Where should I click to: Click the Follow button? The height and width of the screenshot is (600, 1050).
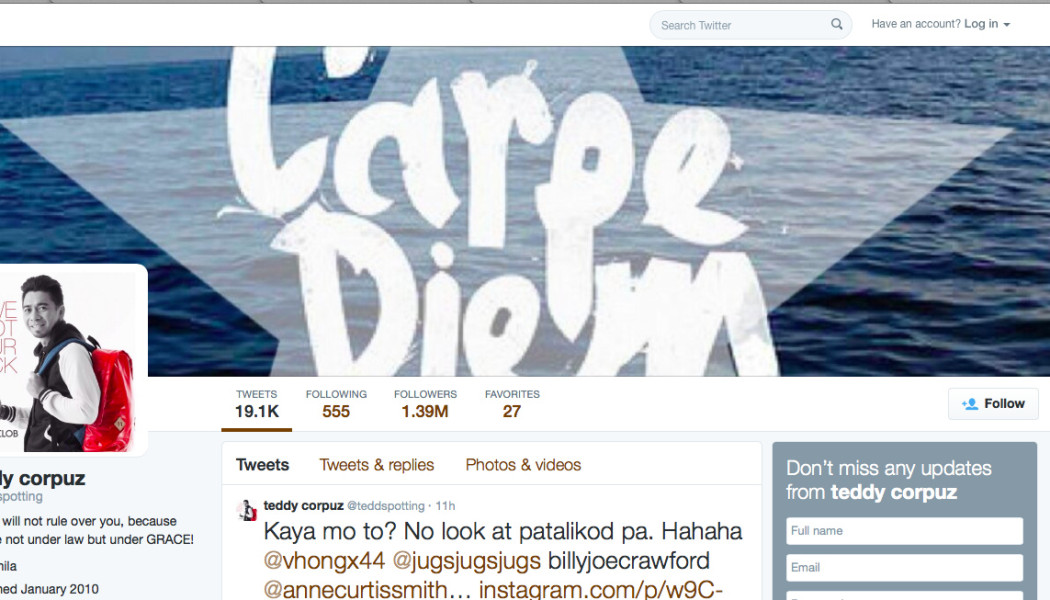pyautogui.click(x=993, y=404)
